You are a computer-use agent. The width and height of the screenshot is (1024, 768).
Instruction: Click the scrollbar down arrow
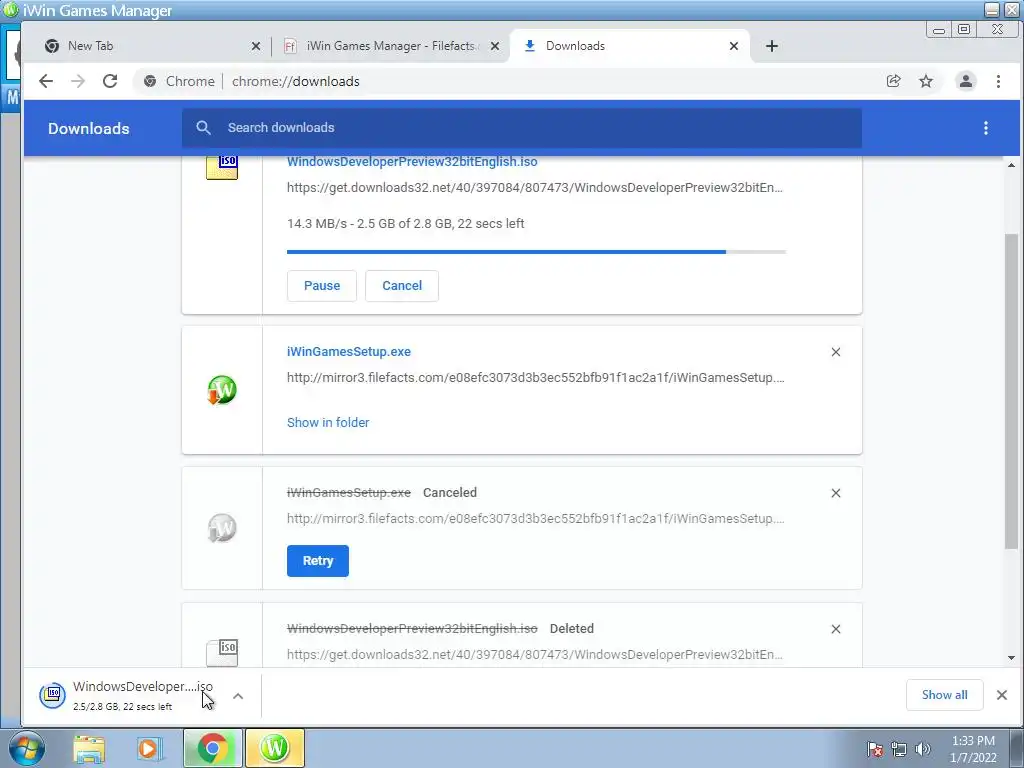[1011, 658]
